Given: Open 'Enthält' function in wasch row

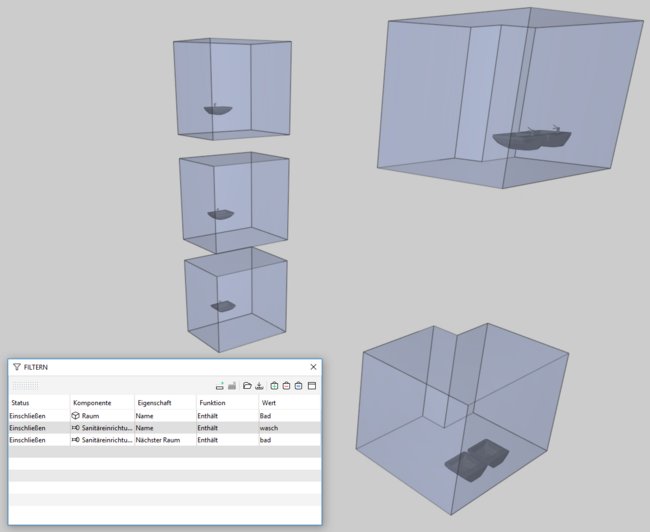Looking at the screenshot, I should 227,428.
